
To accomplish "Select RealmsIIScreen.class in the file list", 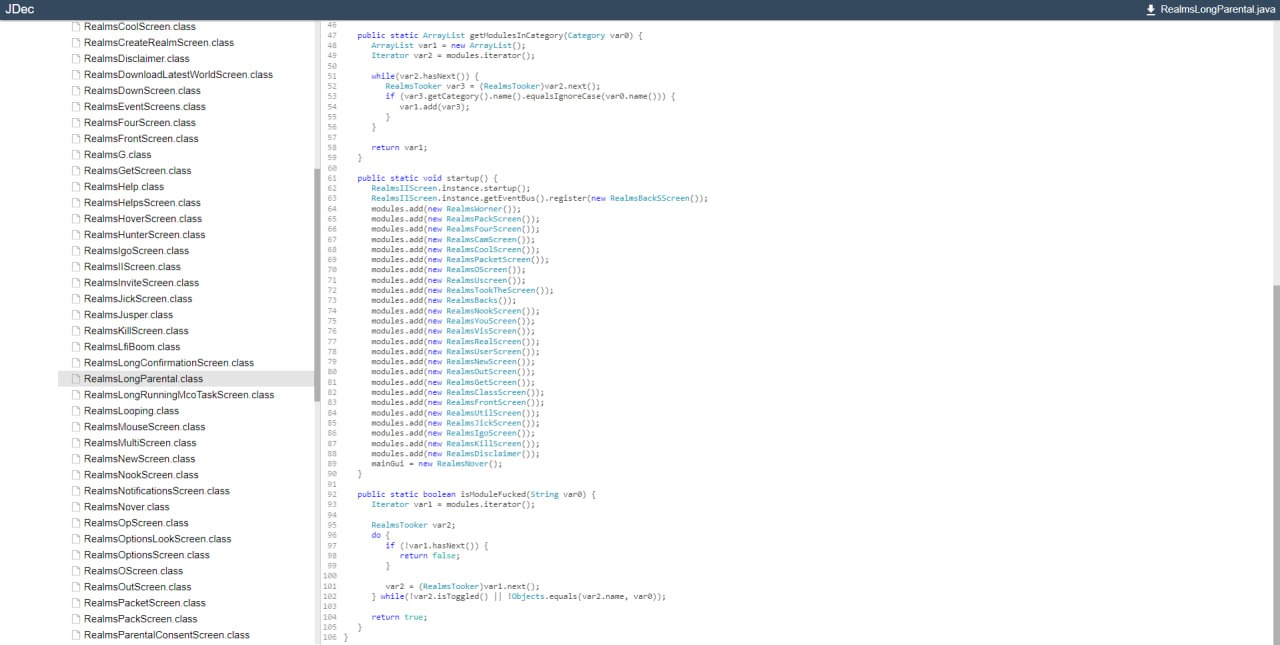I will click(132, 267).
